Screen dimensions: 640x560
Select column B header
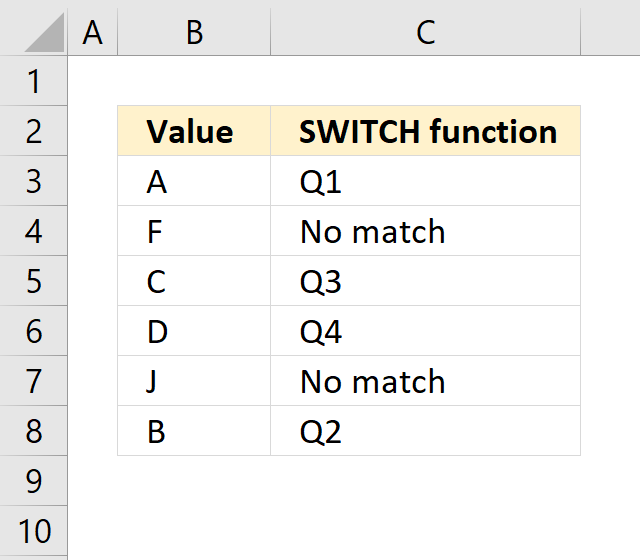coord(194,32)
